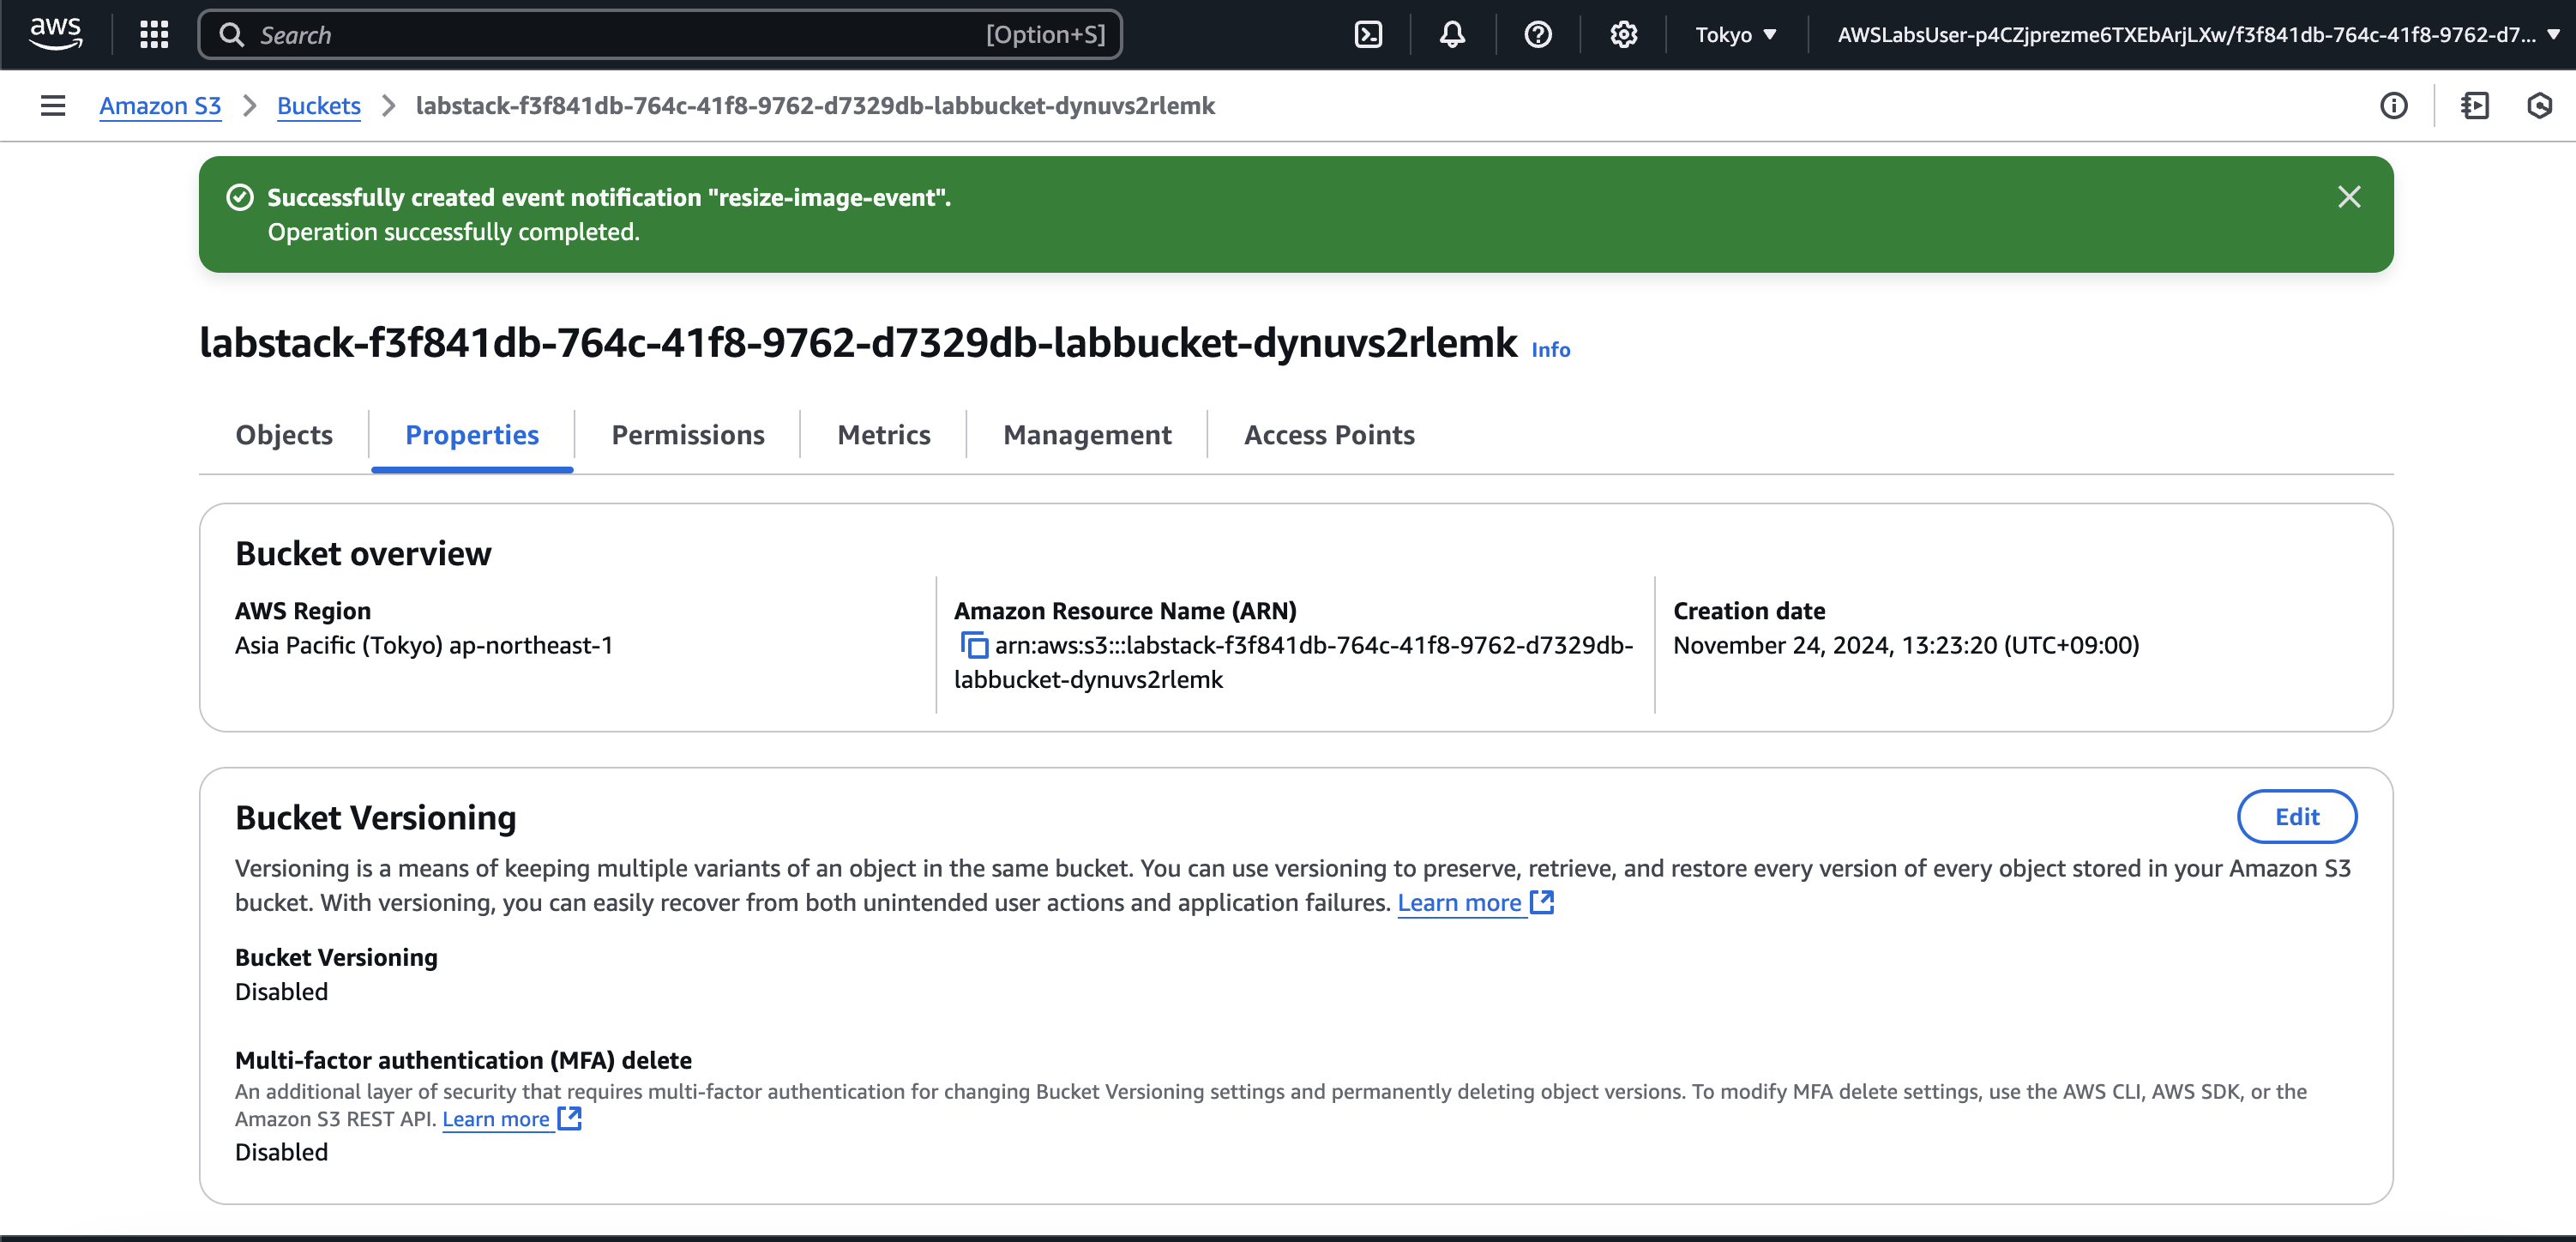Click the green success checkmark icon
The image size is (2576, 1242).
tap(240, 198)
